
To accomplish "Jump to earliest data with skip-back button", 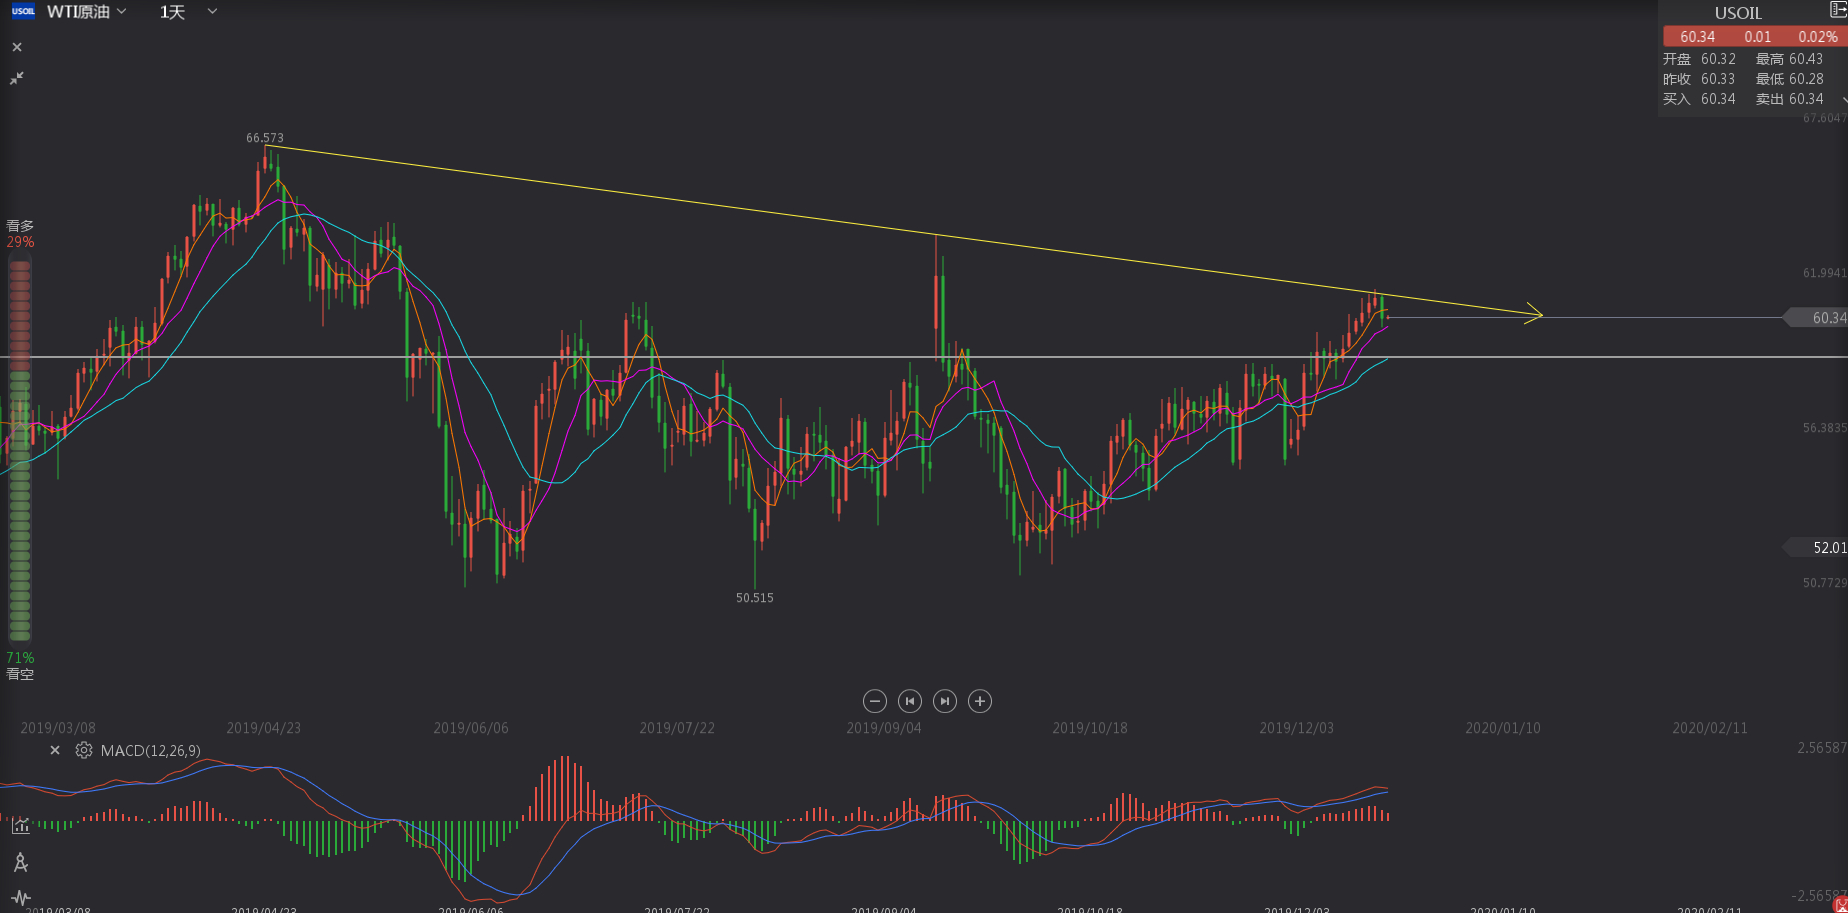I will point(910,701).
